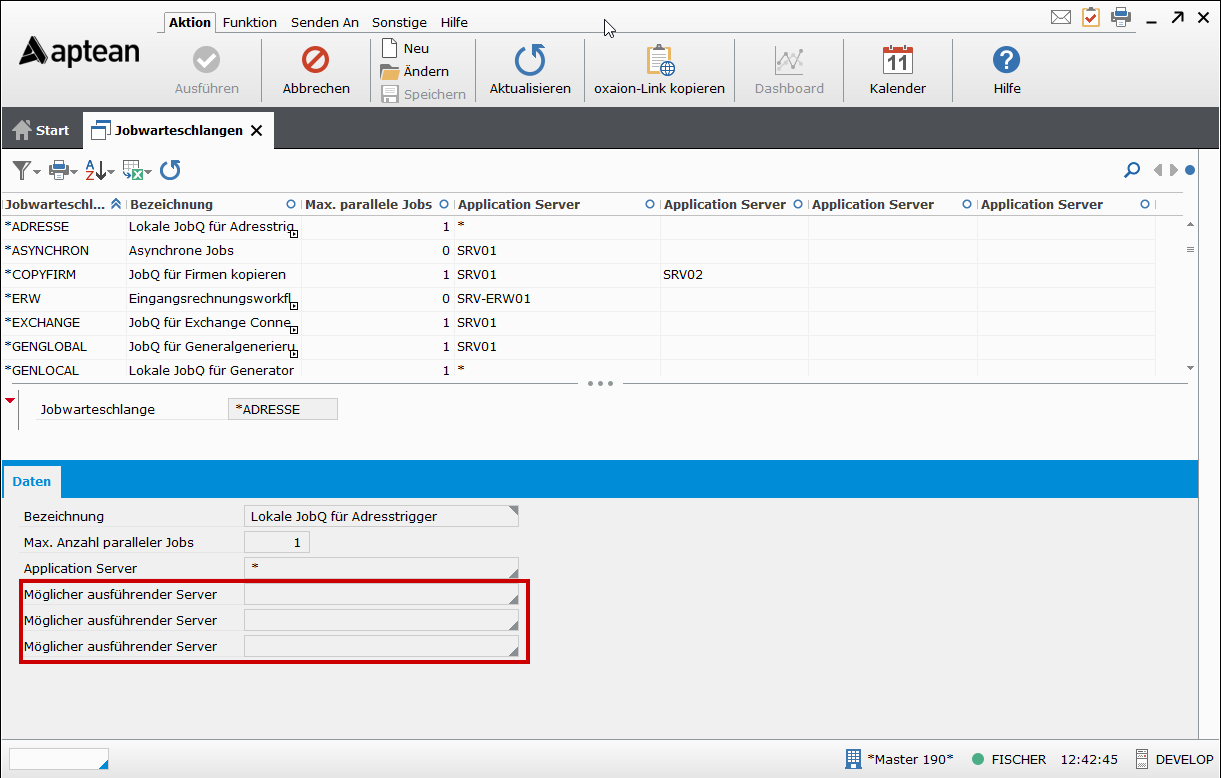
Task: Open the Funktion menu
Action: [249, 22]
